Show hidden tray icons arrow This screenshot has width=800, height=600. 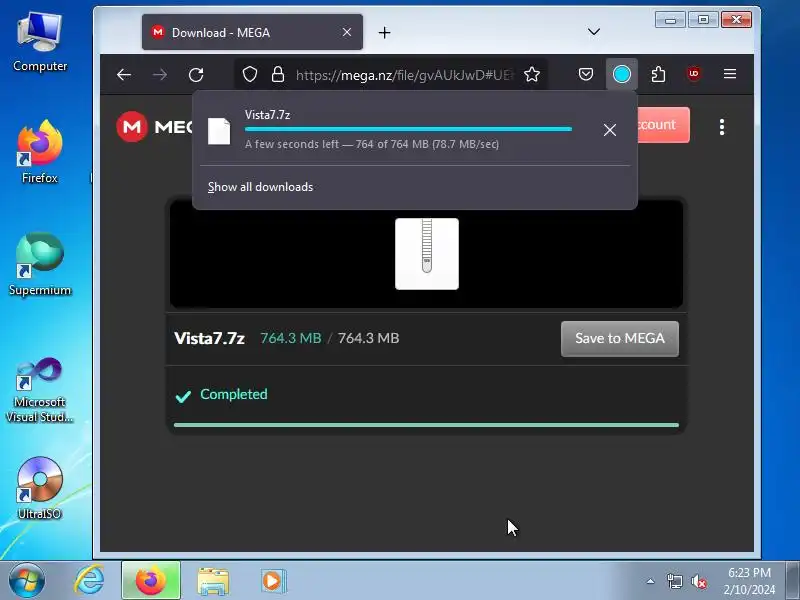tap(651, 581)
